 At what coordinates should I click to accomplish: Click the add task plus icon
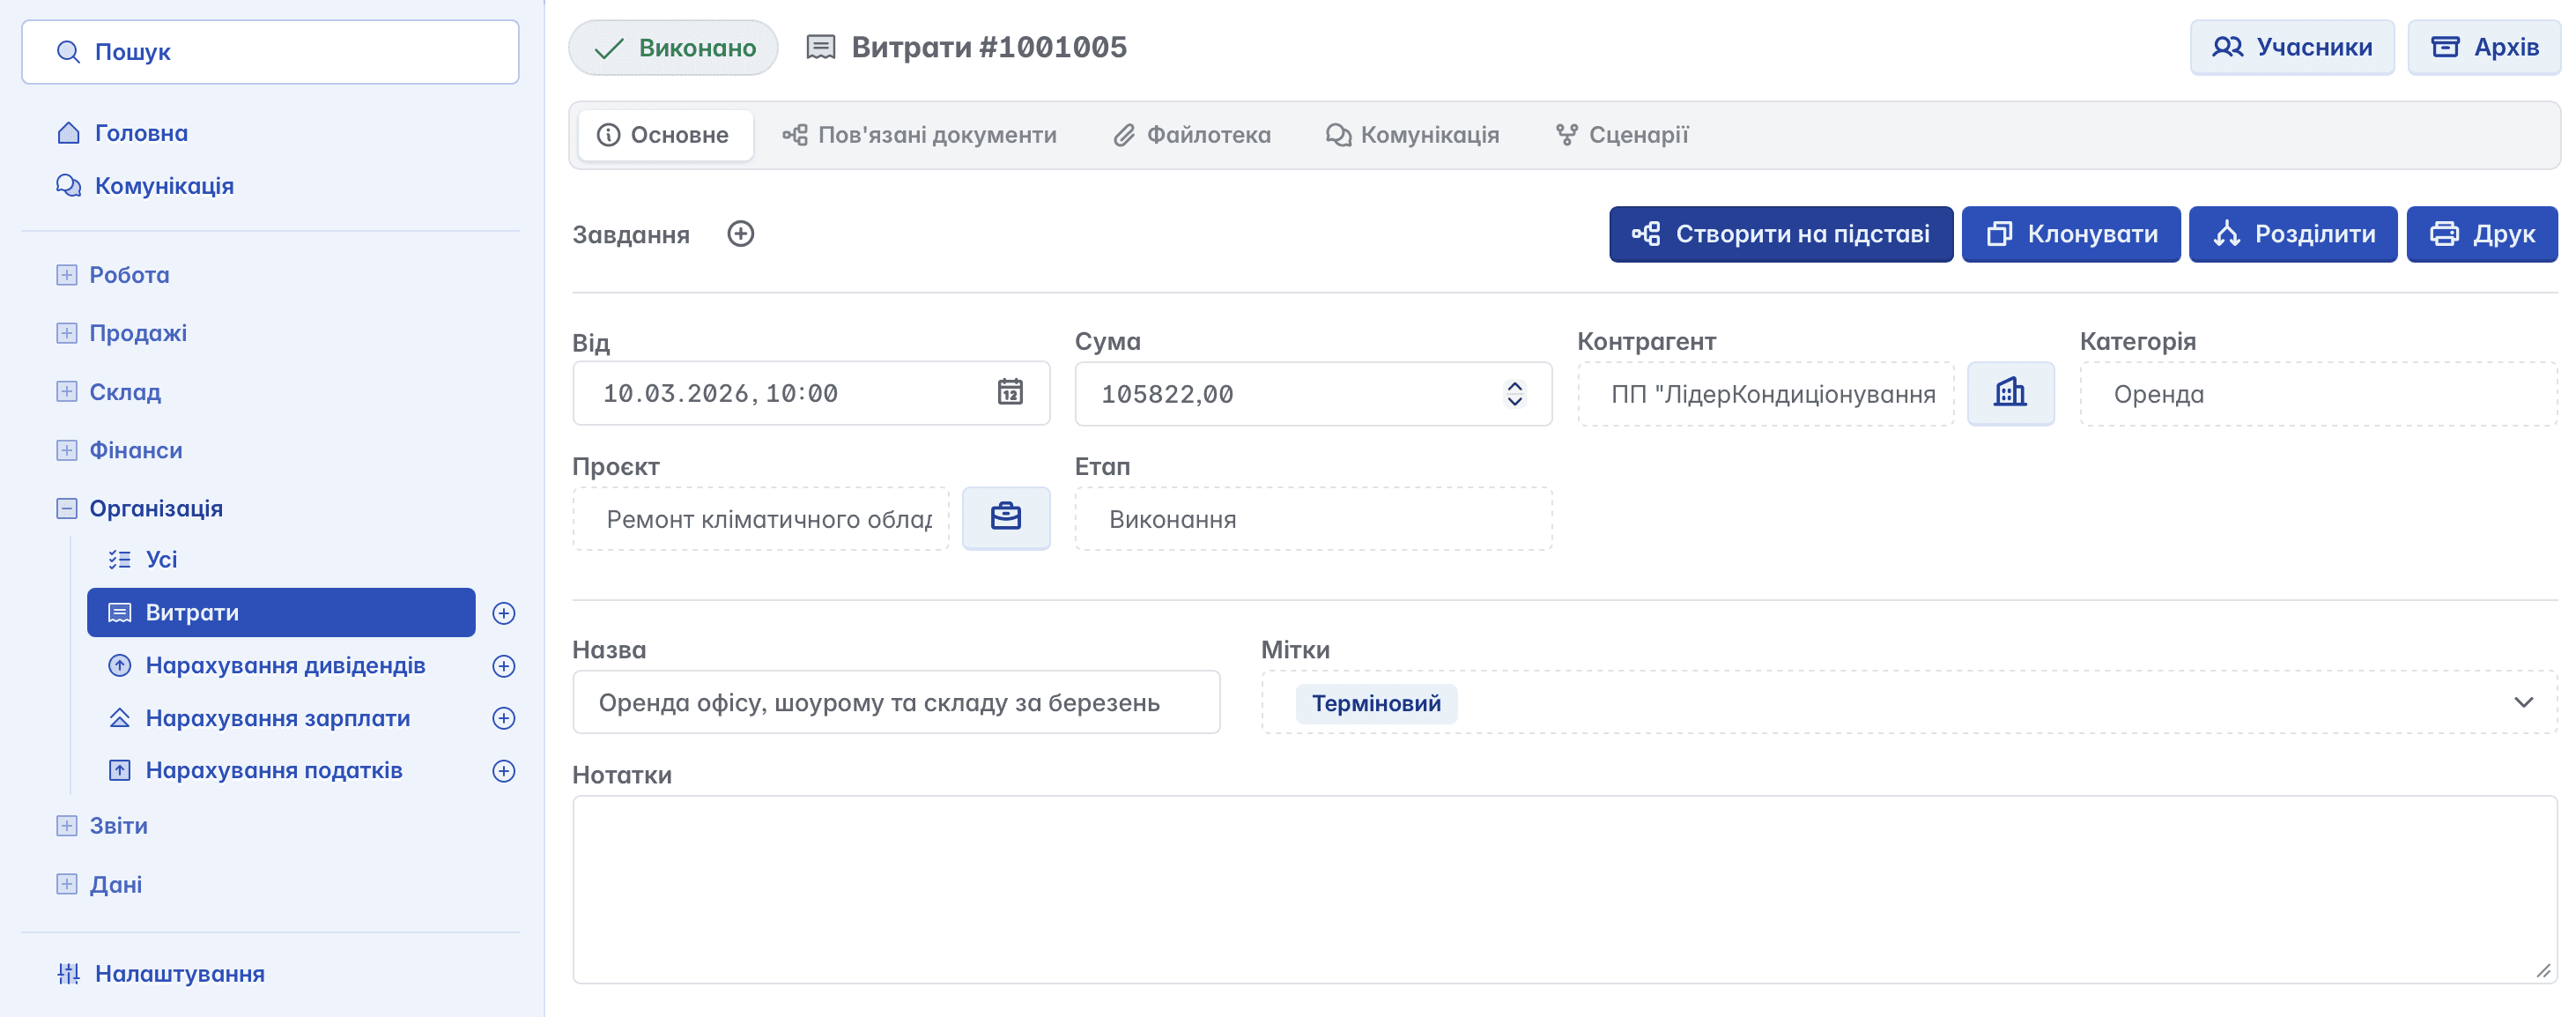coord(740,234)
